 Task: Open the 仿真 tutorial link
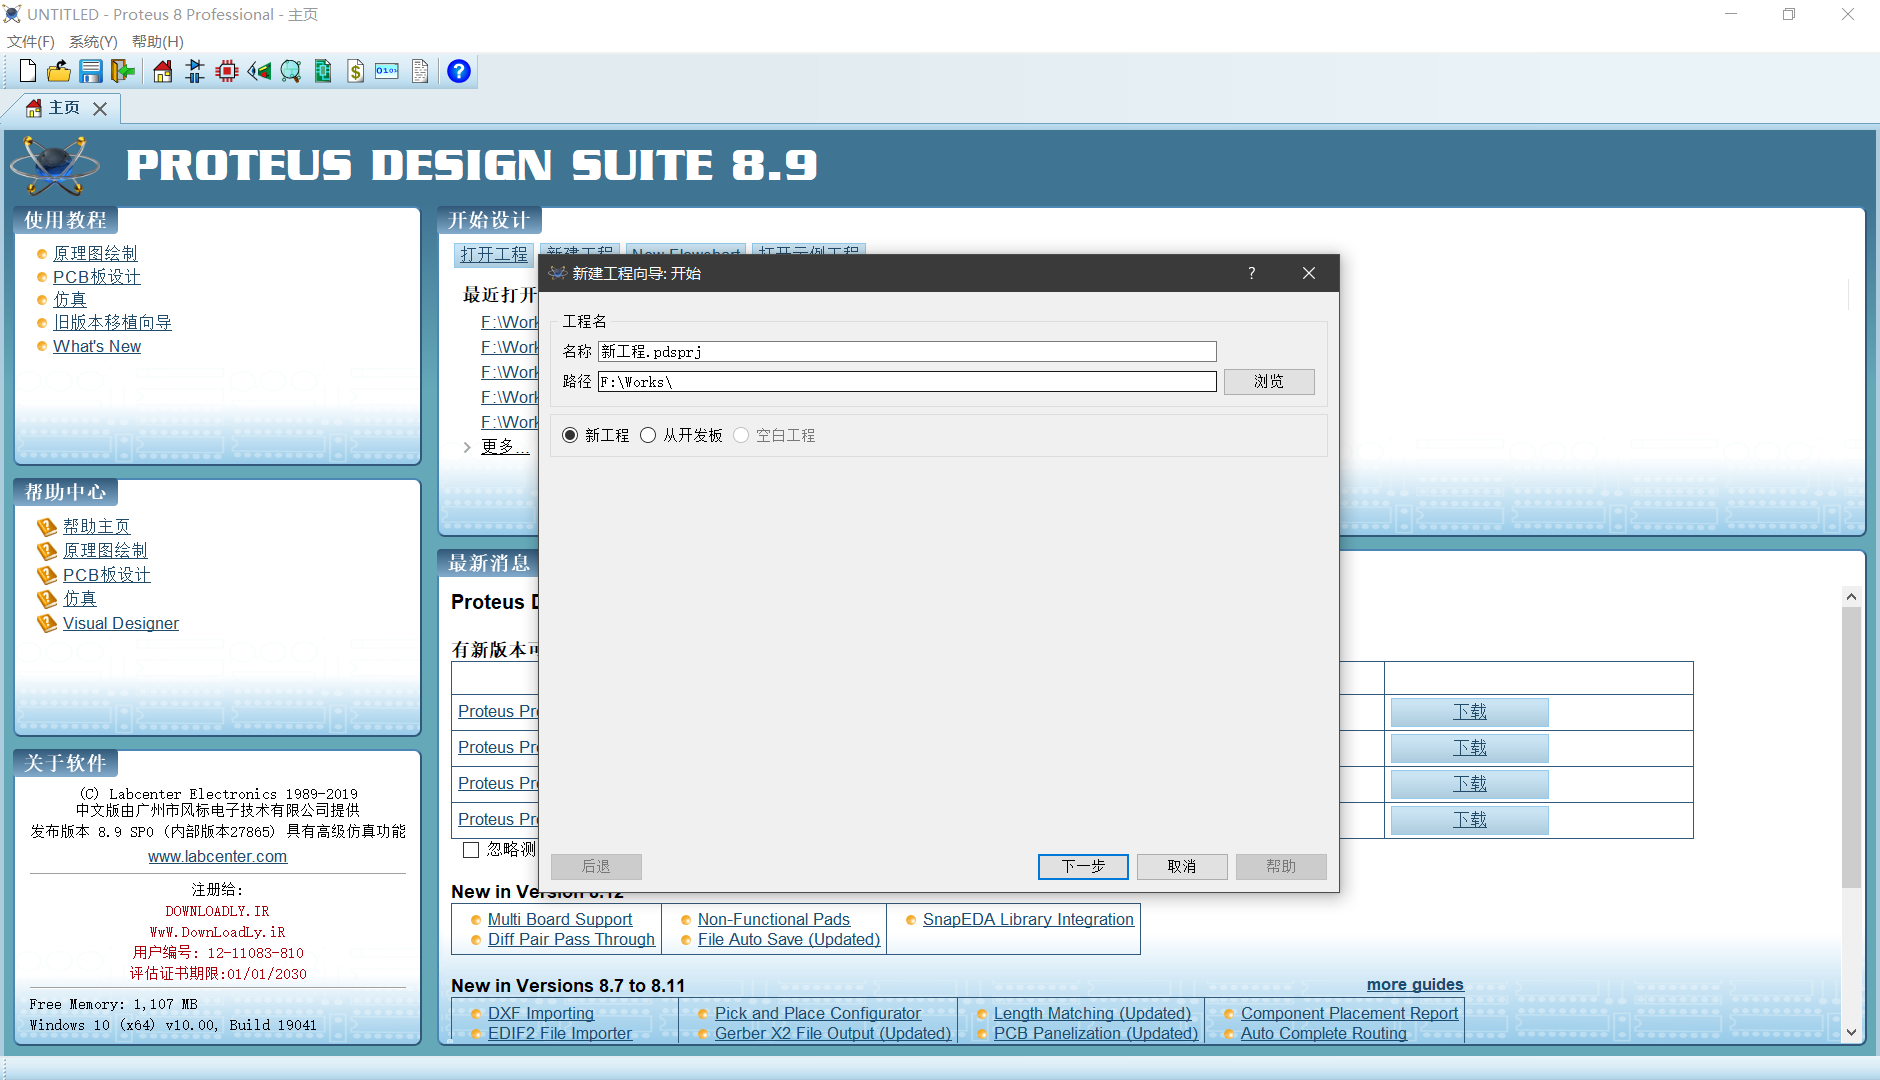70,300
